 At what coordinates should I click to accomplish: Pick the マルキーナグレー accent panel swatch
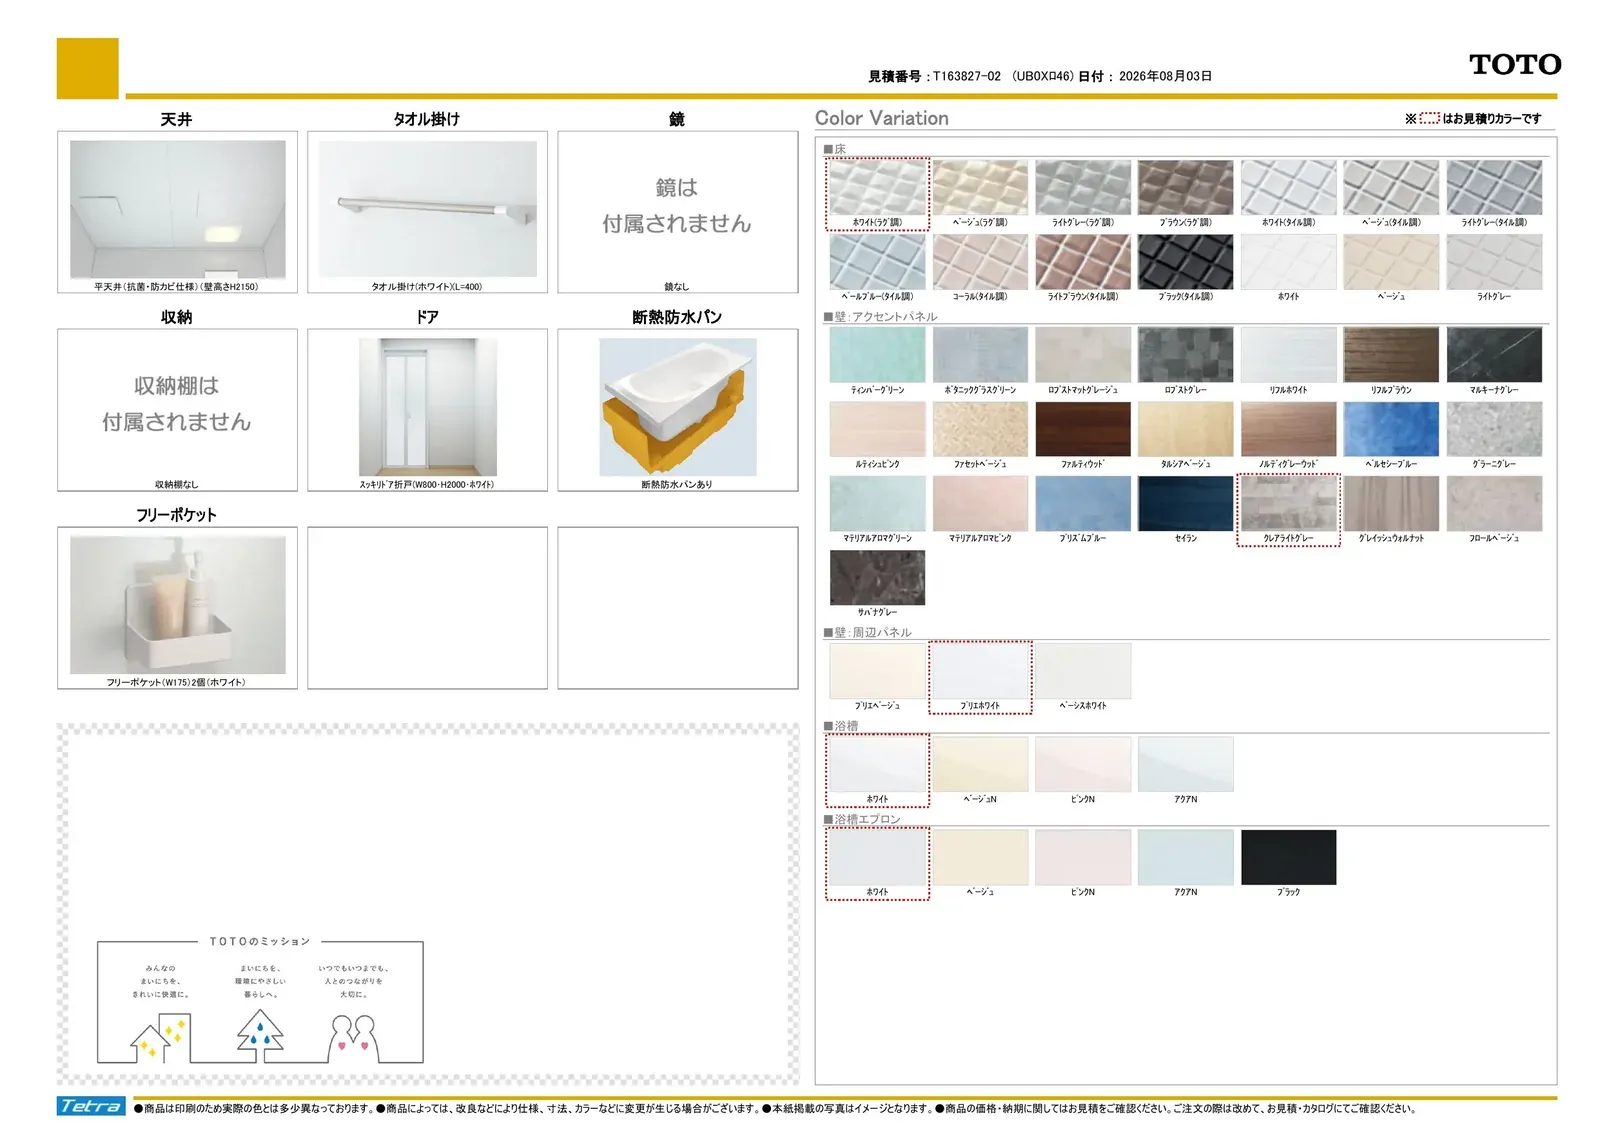(1494, 355)
